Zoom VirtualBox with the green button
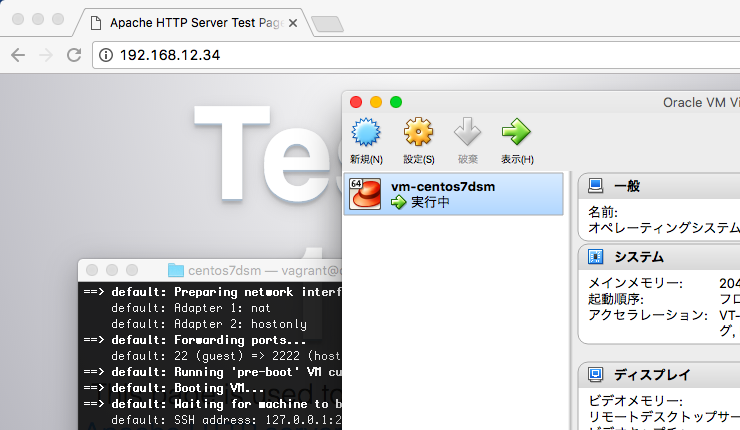Image resolution: width=740 pixels, height=430 pixels. 396,102
